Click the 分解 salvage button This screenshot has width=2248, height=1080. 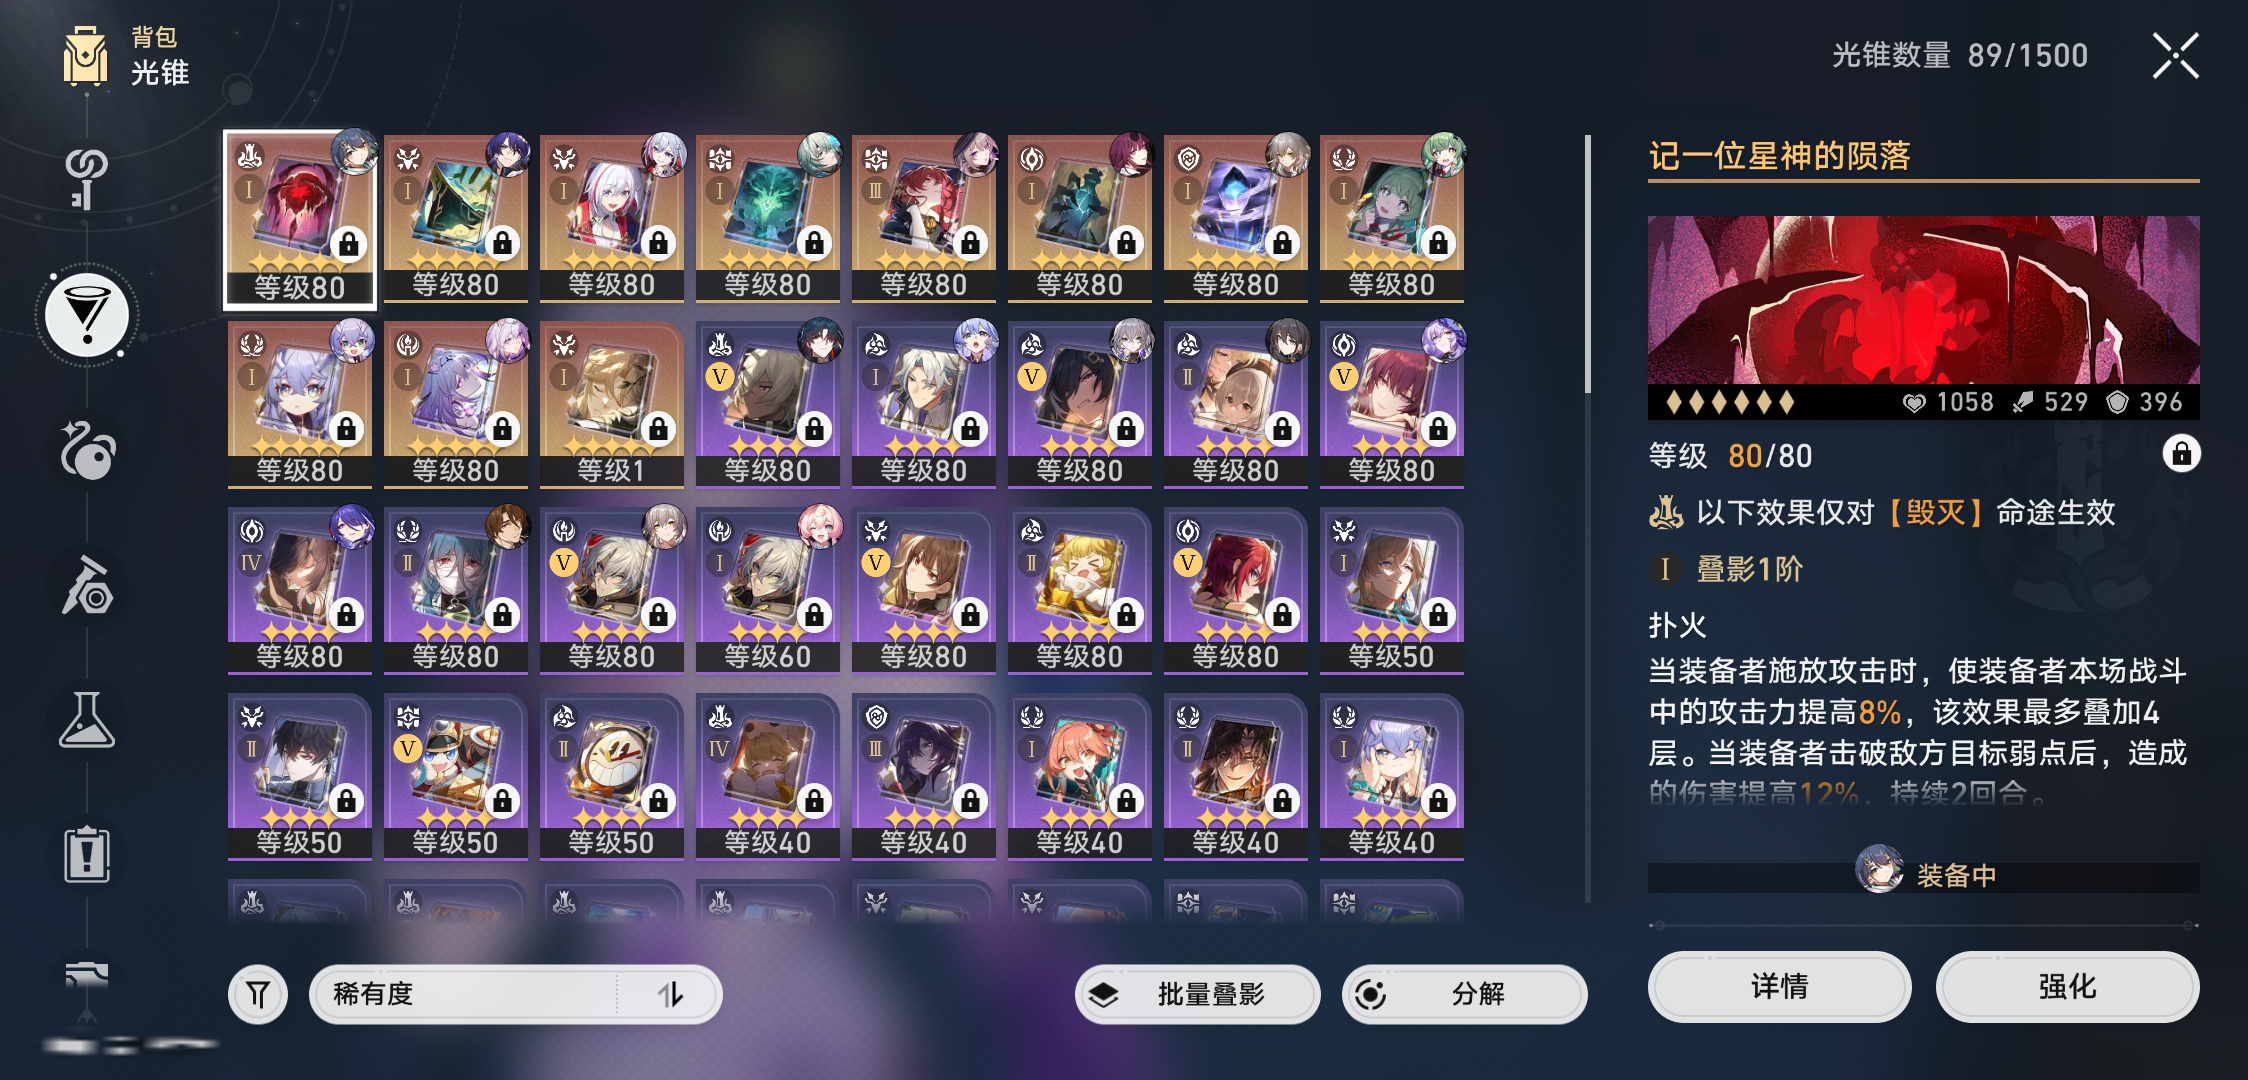point(1464,994)
